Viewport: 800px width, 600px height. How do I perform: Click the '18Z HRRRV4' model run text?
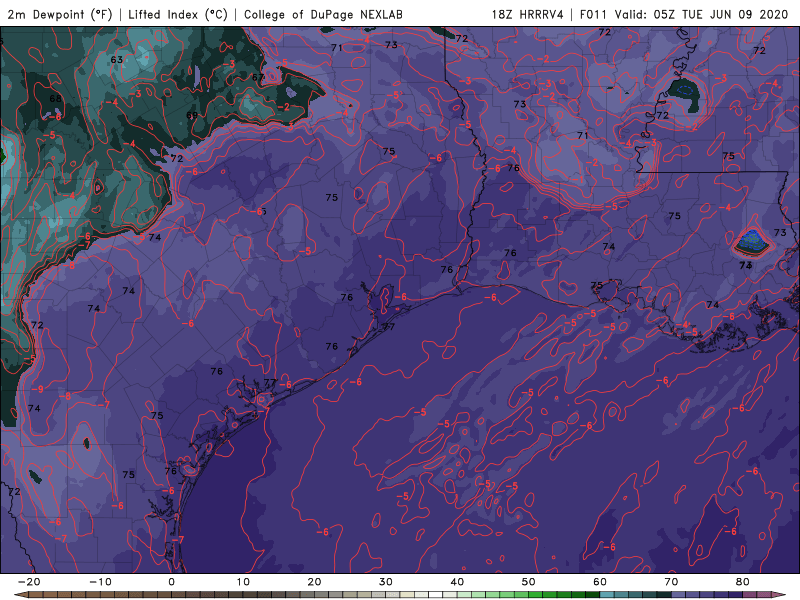[527, 15]
